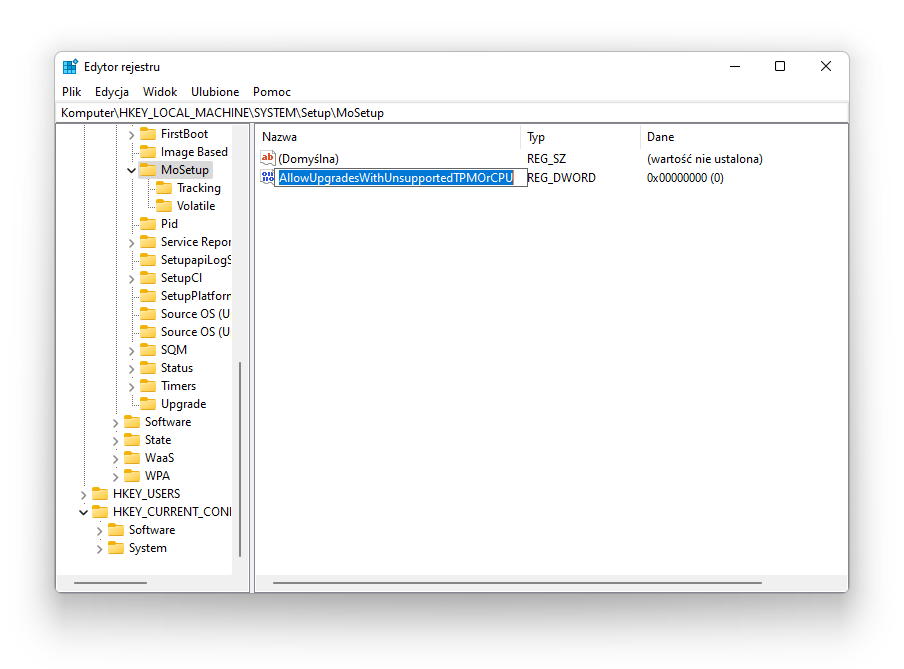Sort by the Nazwa column header
Image resolution: width=904 pixels, height=669 pixels.
tap(388, 137)
